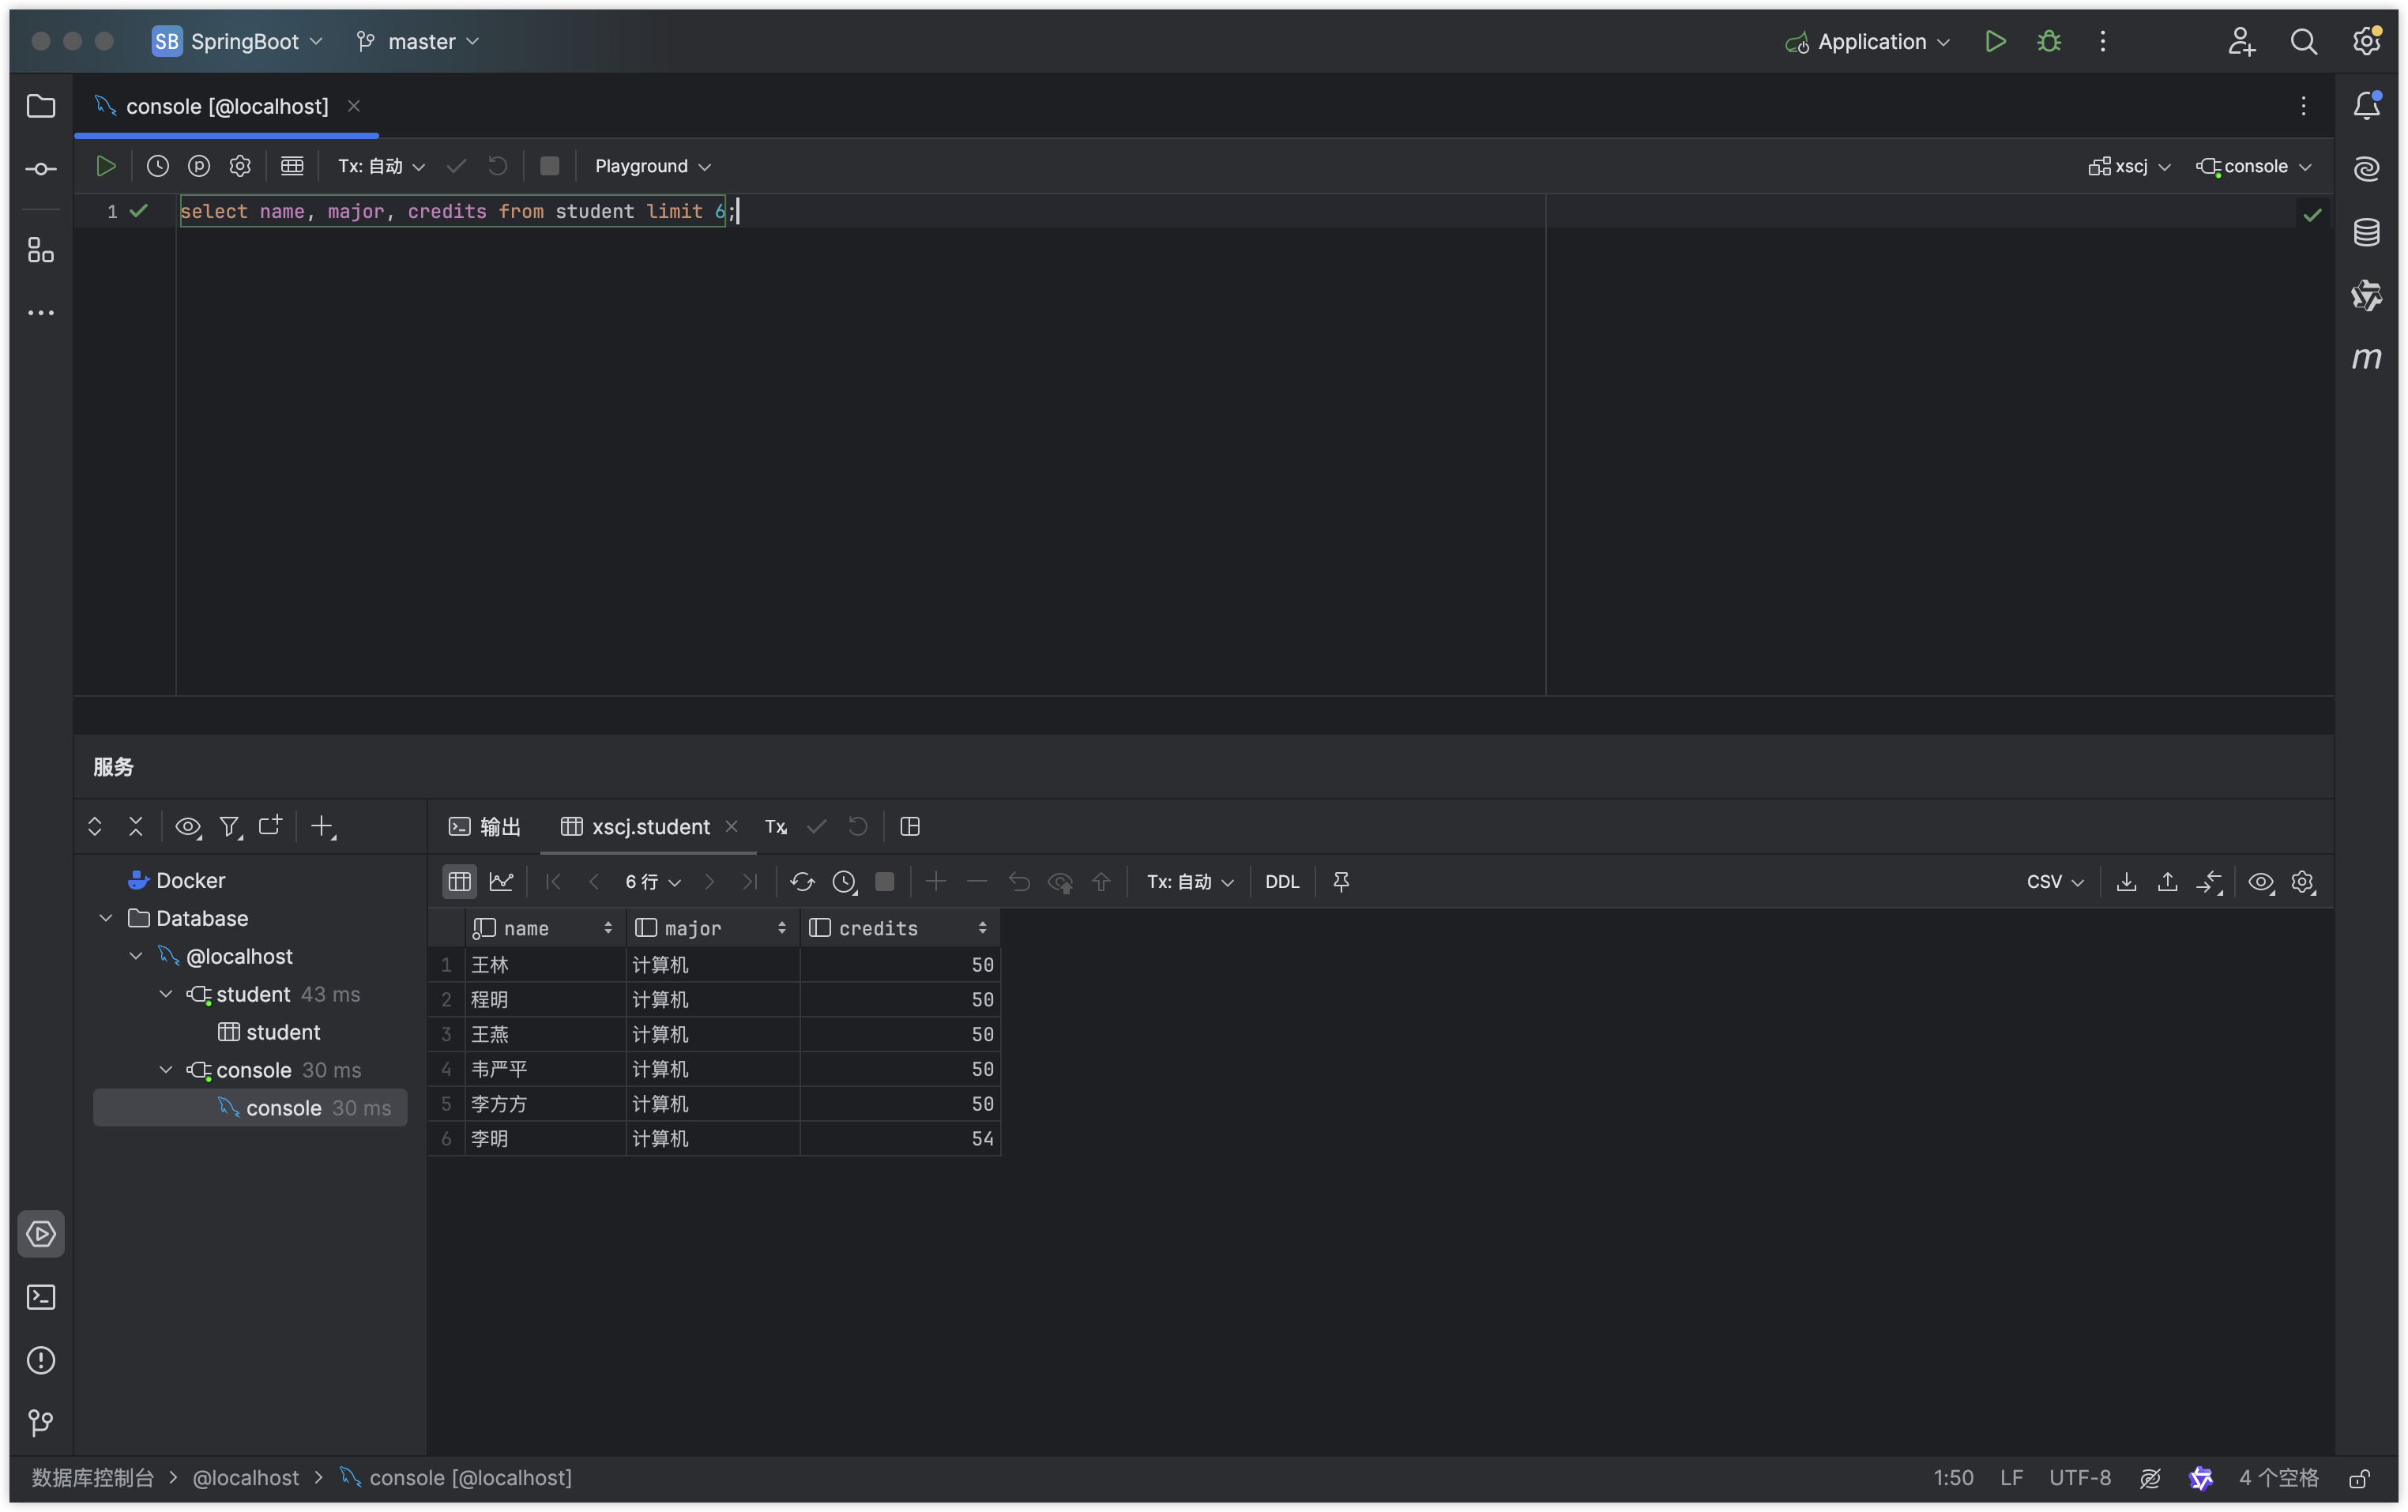Run the SQL query with the green execute button
The width and height of the screenshot is (2408, 1512).
click(106, 166)
